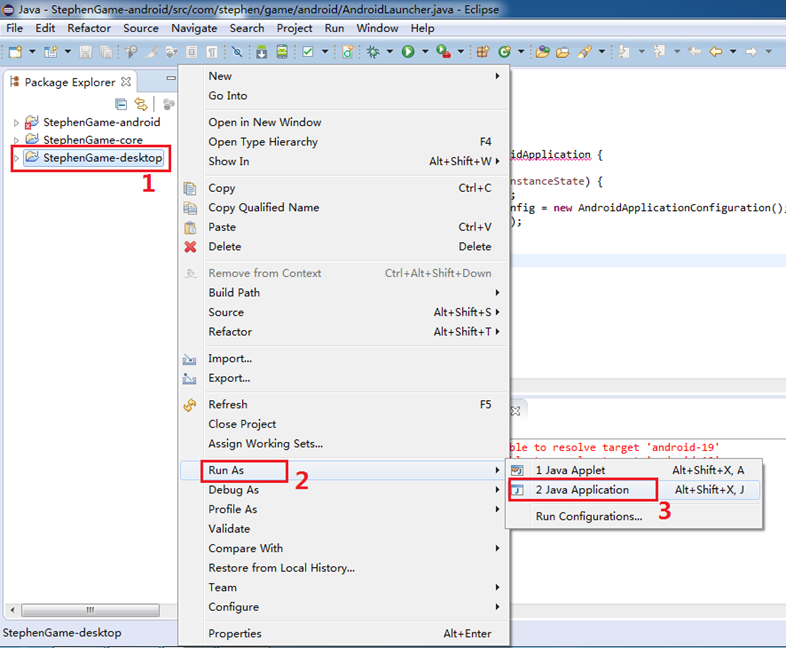Choose Export... in the context menu
The image size is (786, 648).
[x=343, y=378]
